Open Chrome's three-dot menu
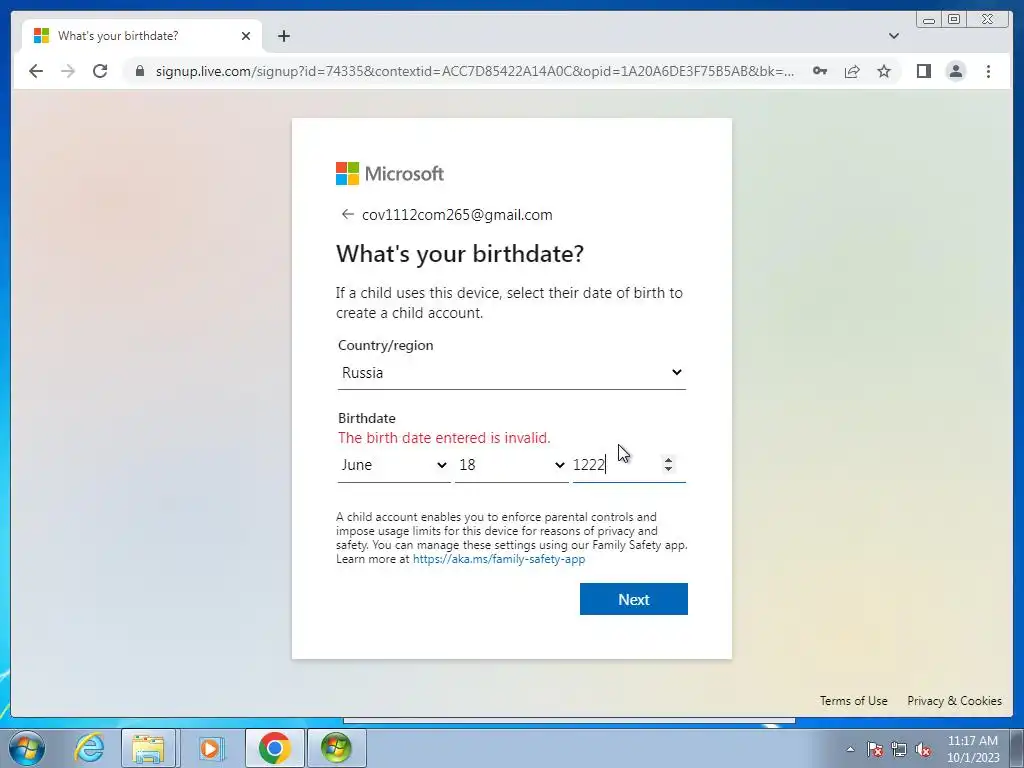Image resolution: width=1024 pixels, height=768 pixels. (988, 71)
